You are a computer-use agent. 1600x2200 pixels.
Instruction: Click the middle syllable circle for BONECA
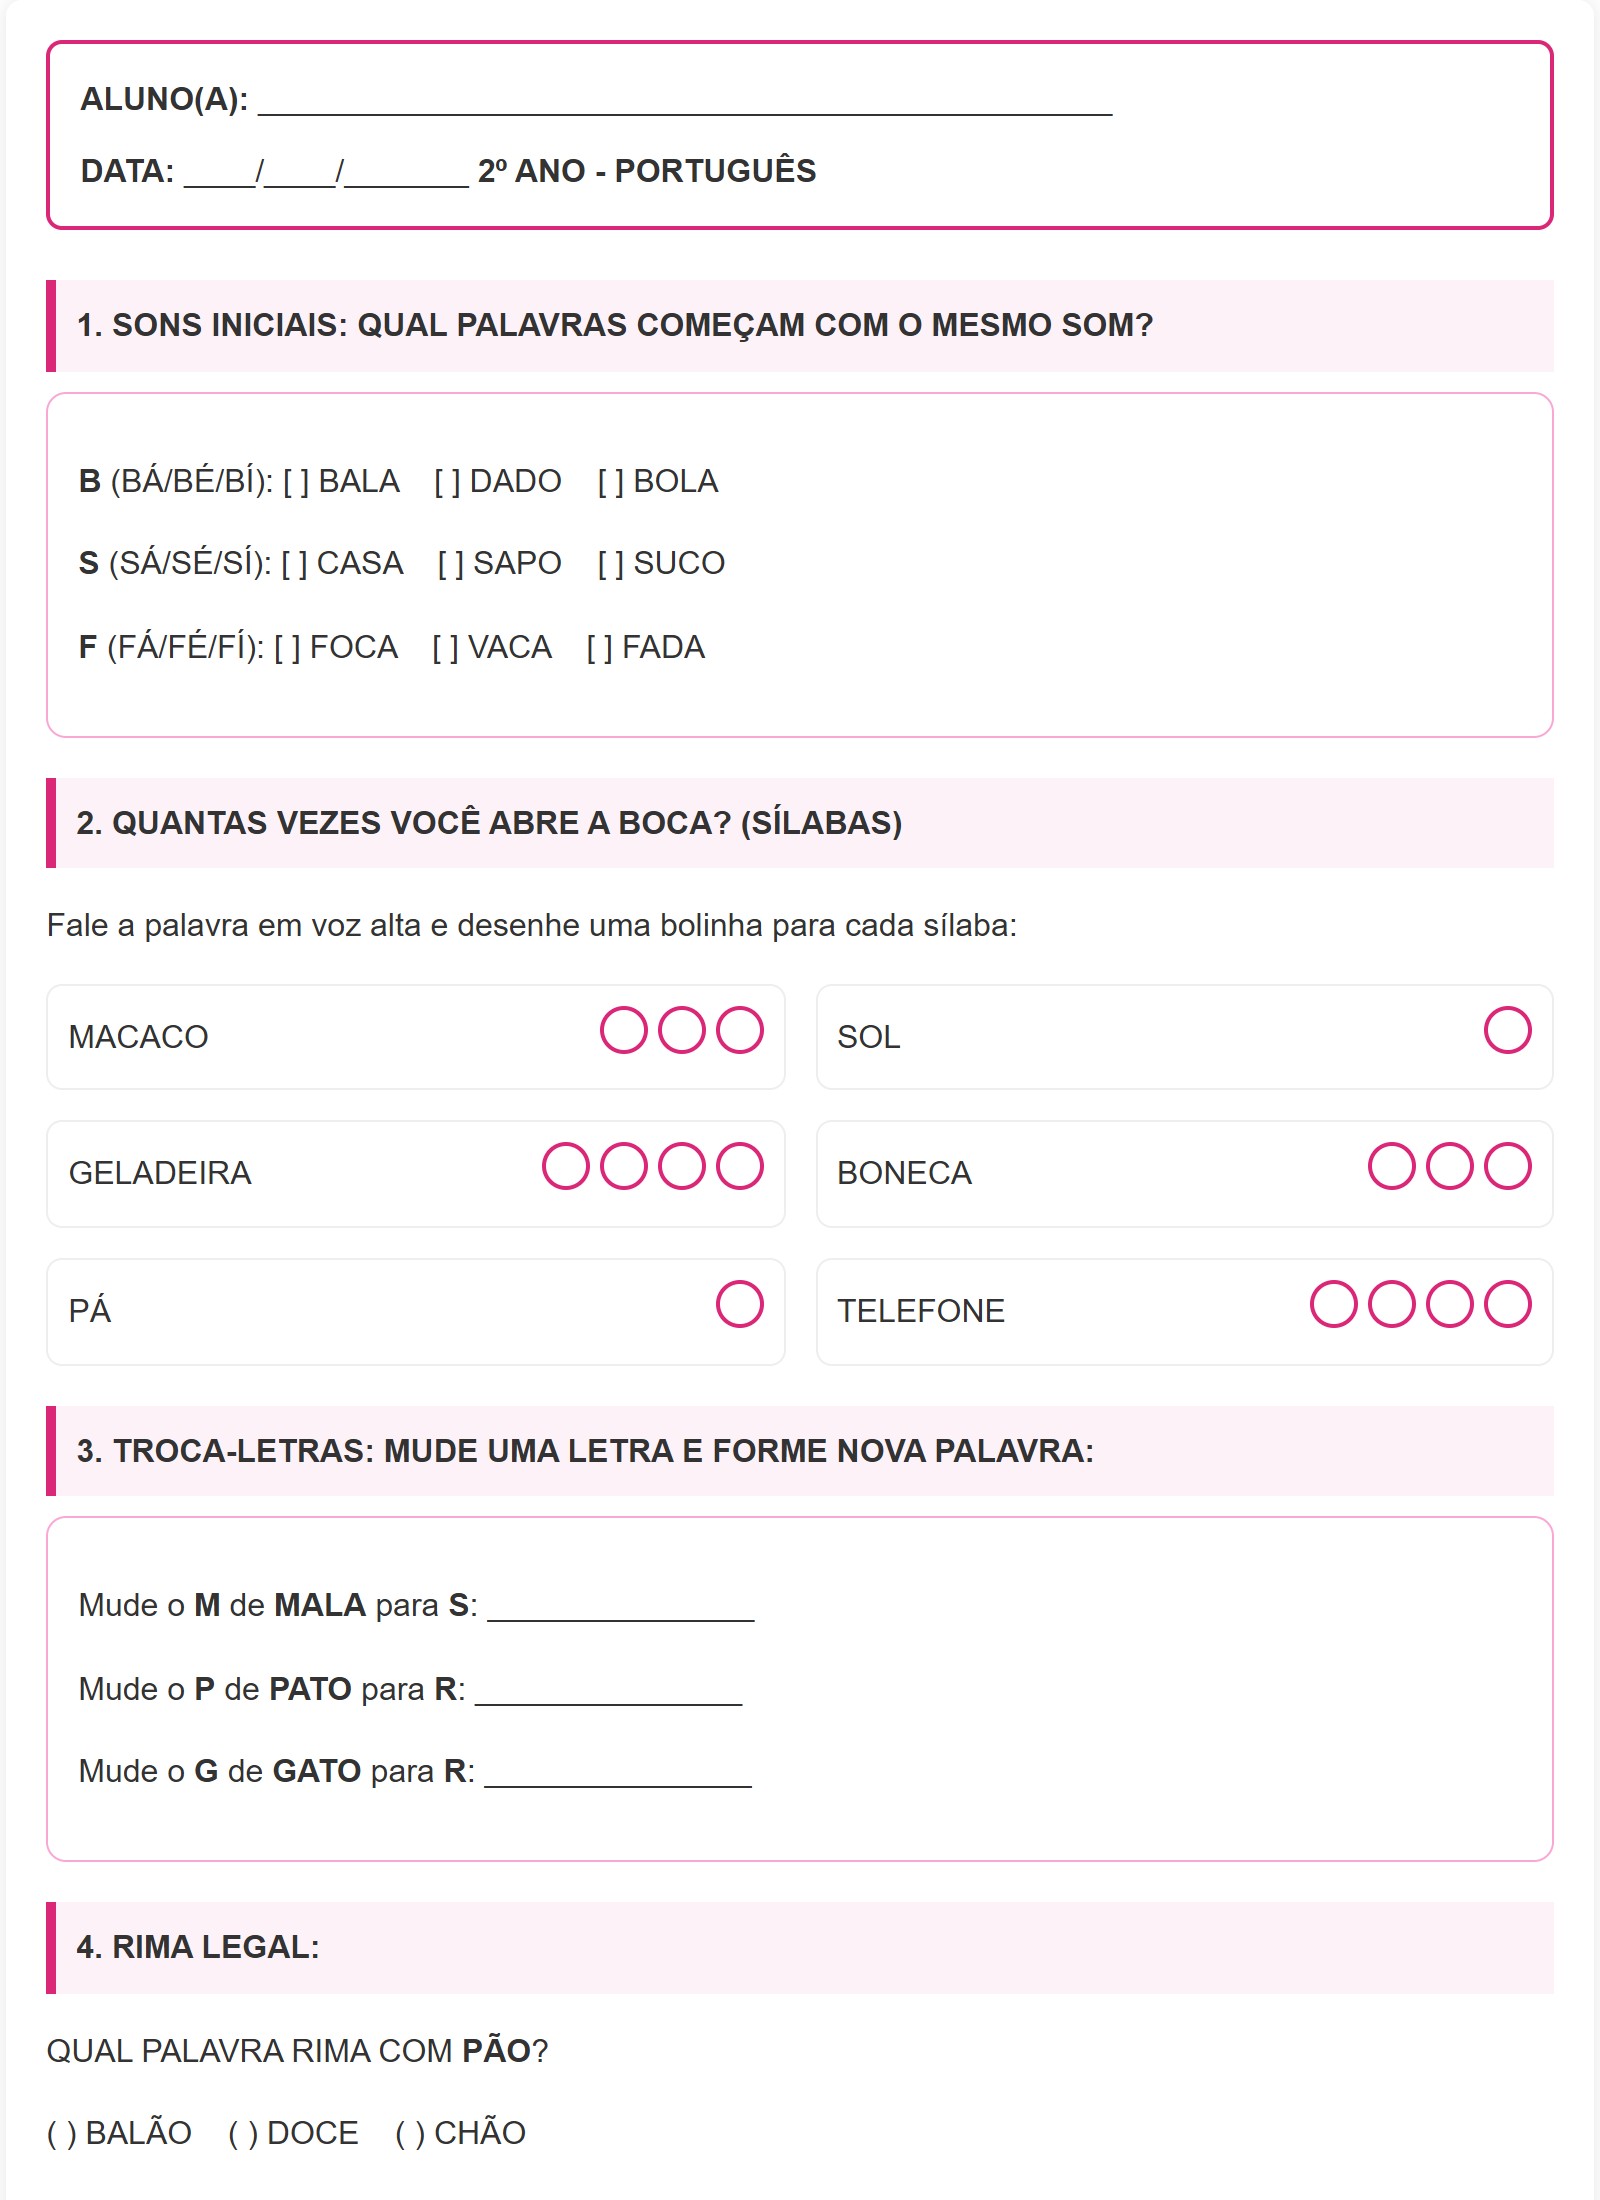1449,1167
